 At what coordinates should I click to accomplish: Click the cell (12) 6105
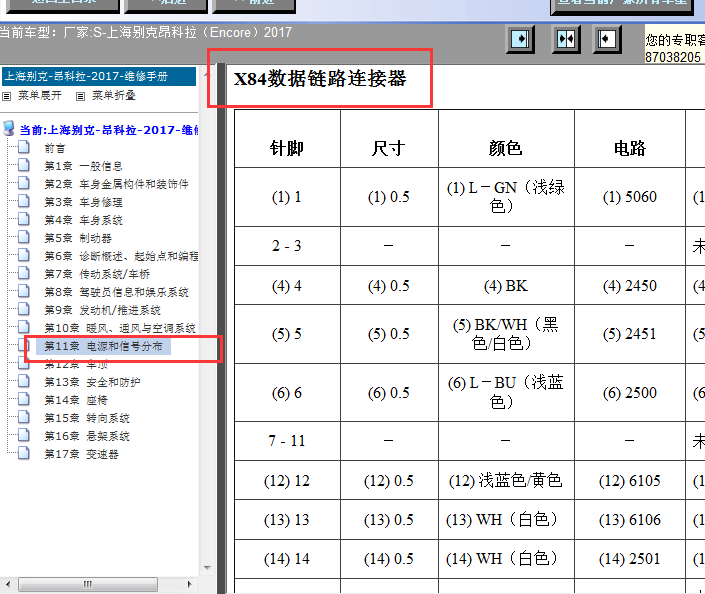tap(629, 481)
